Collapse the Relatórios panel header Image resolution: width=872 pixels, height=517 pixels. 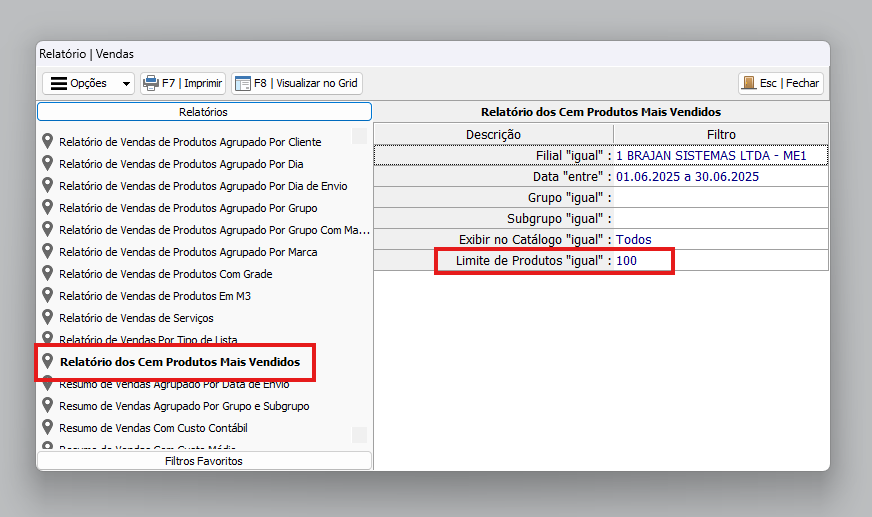tap(204, 112)
